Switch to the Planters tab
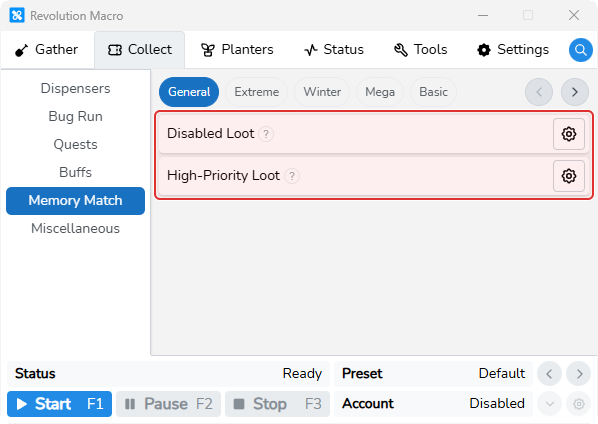This screenshot has width=598, height=424. 237,50
